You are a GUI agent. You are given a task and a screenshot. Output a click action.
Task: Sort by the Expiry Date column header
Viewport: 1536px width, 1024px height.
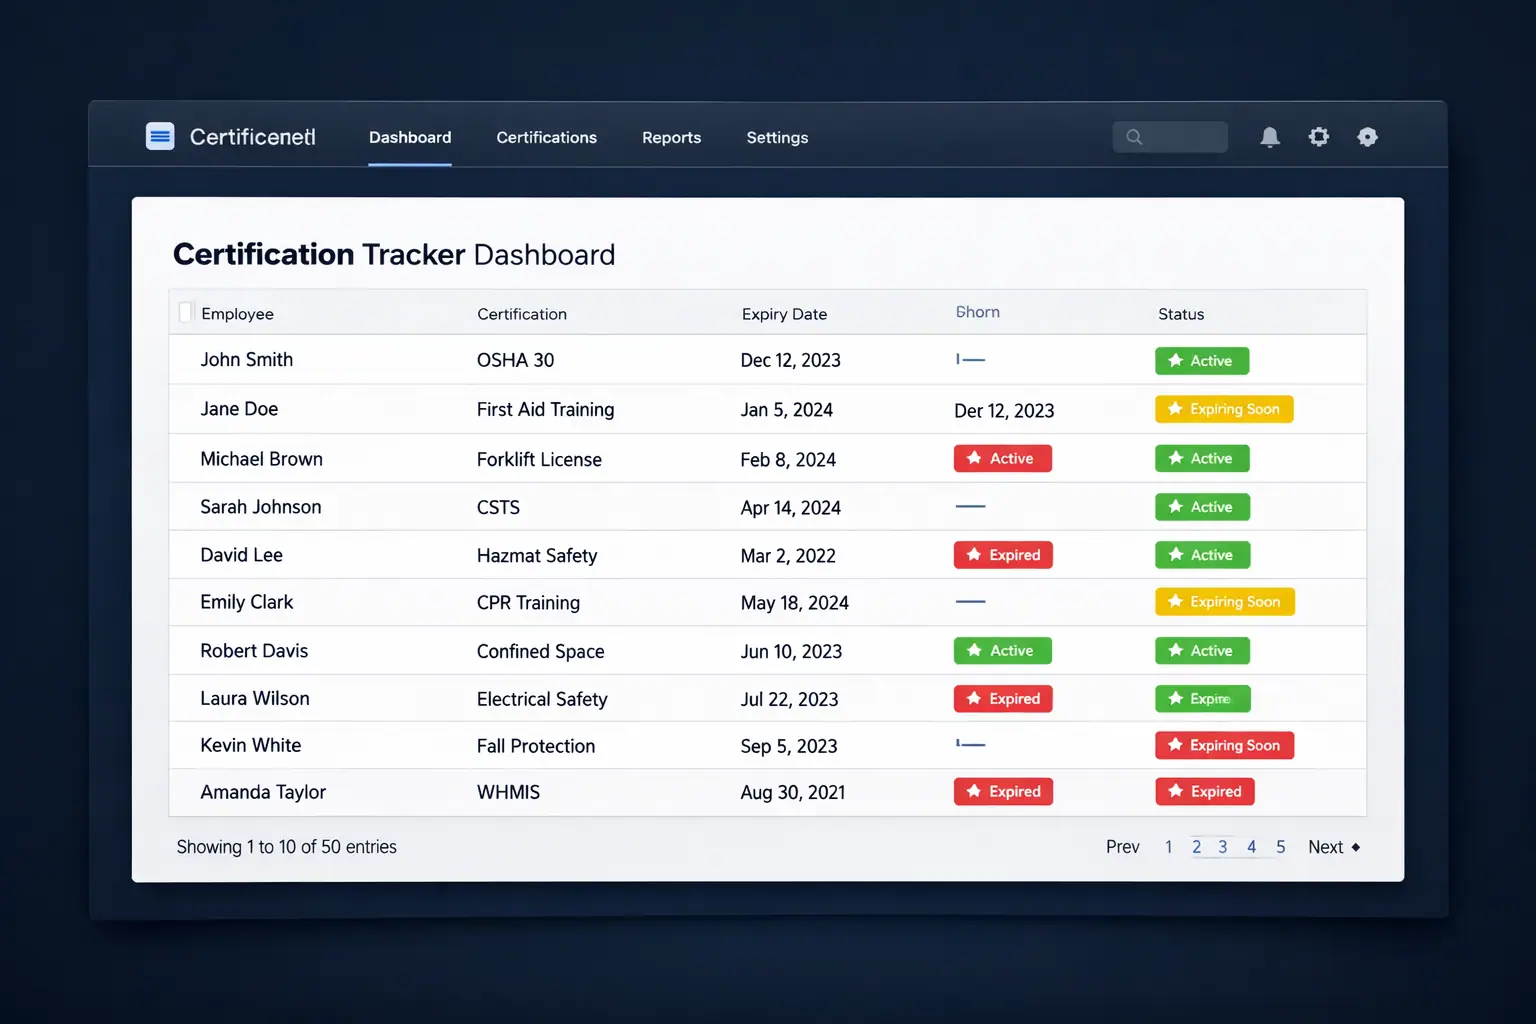784,314
